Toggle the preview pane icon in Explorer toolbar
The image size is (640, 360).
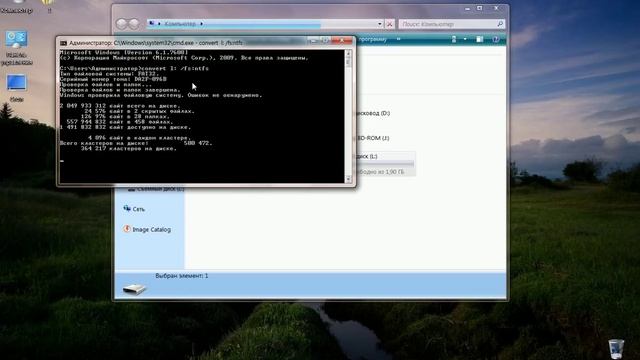480,39
